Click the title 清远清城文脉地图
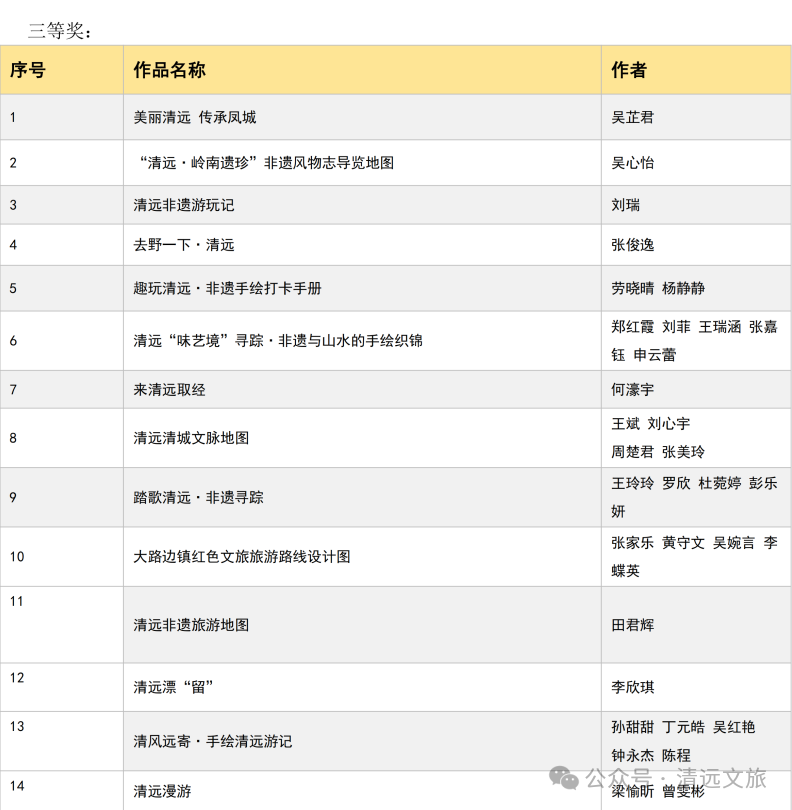 [x=191, y=438]
